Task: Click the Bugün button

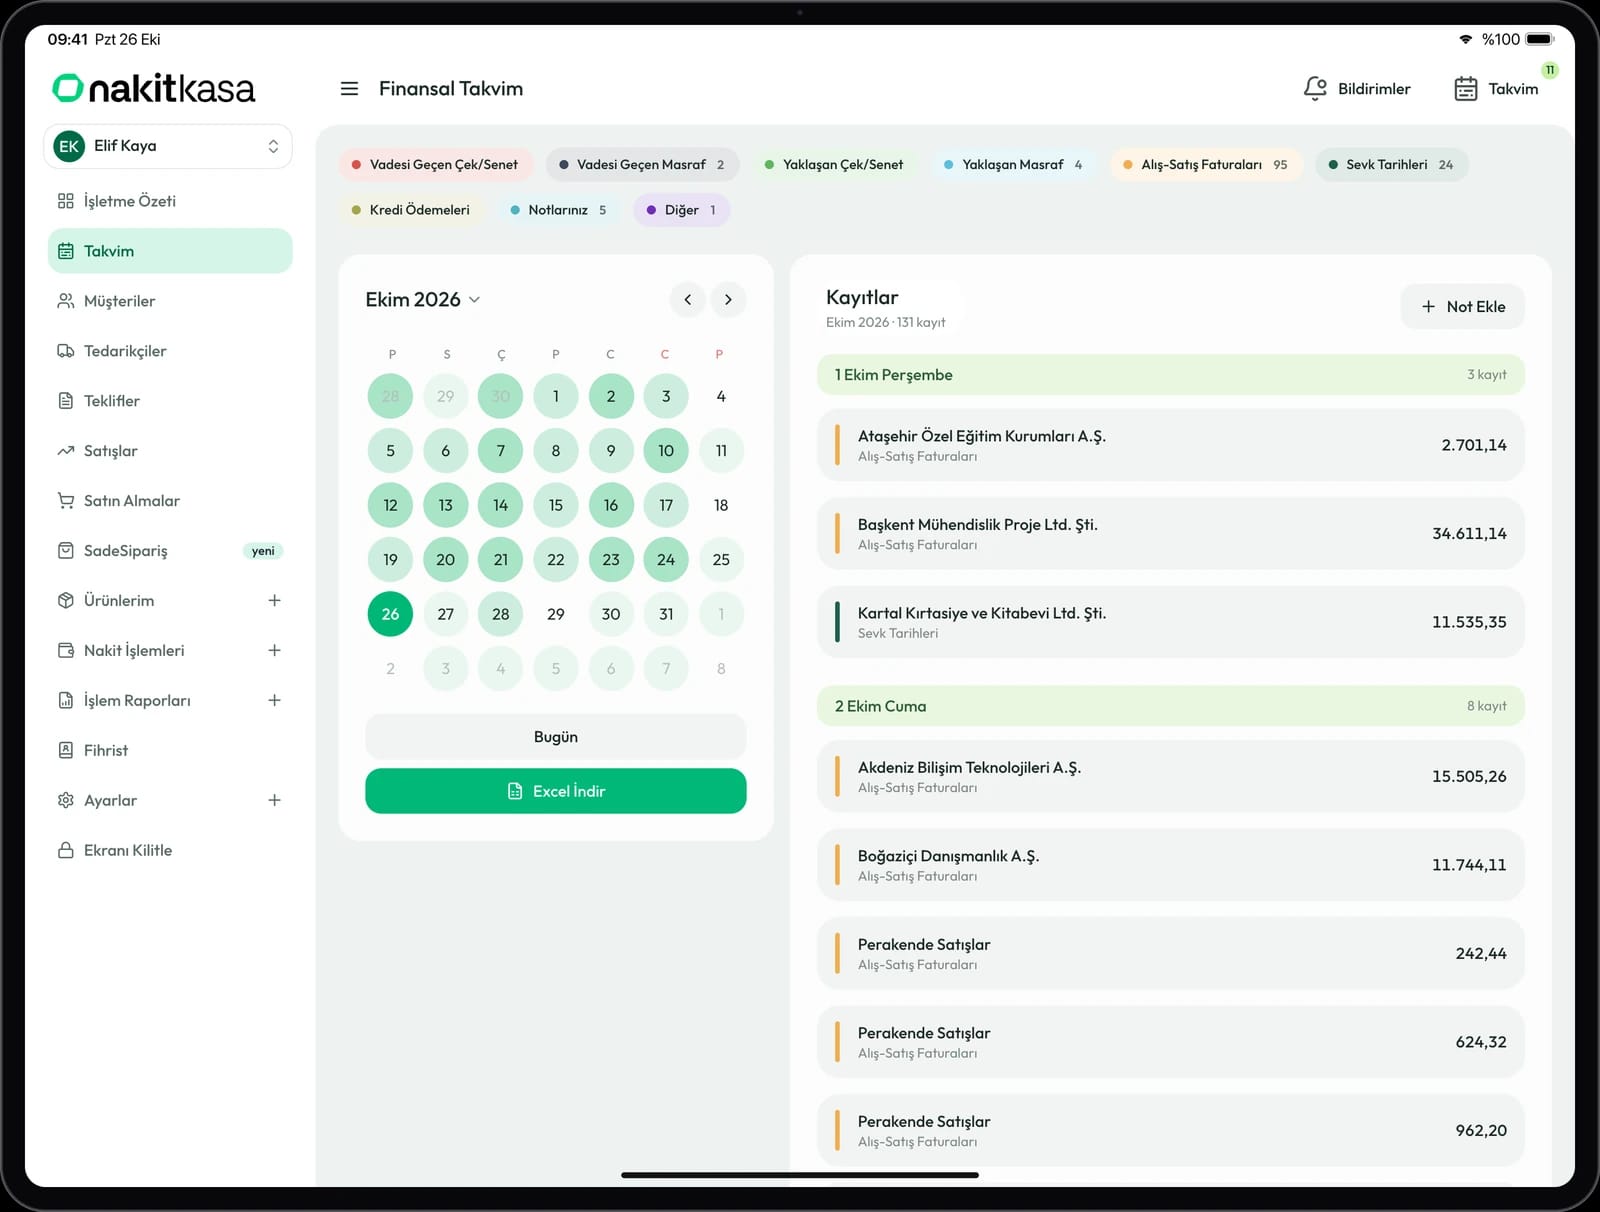Action: [x=556, y=737]
